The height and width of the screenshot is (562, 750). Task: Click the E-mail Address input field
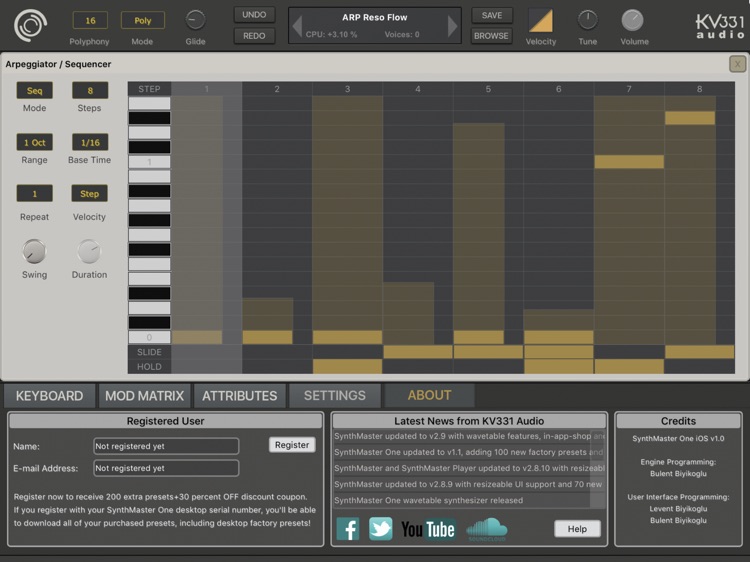tap(166, 468)
